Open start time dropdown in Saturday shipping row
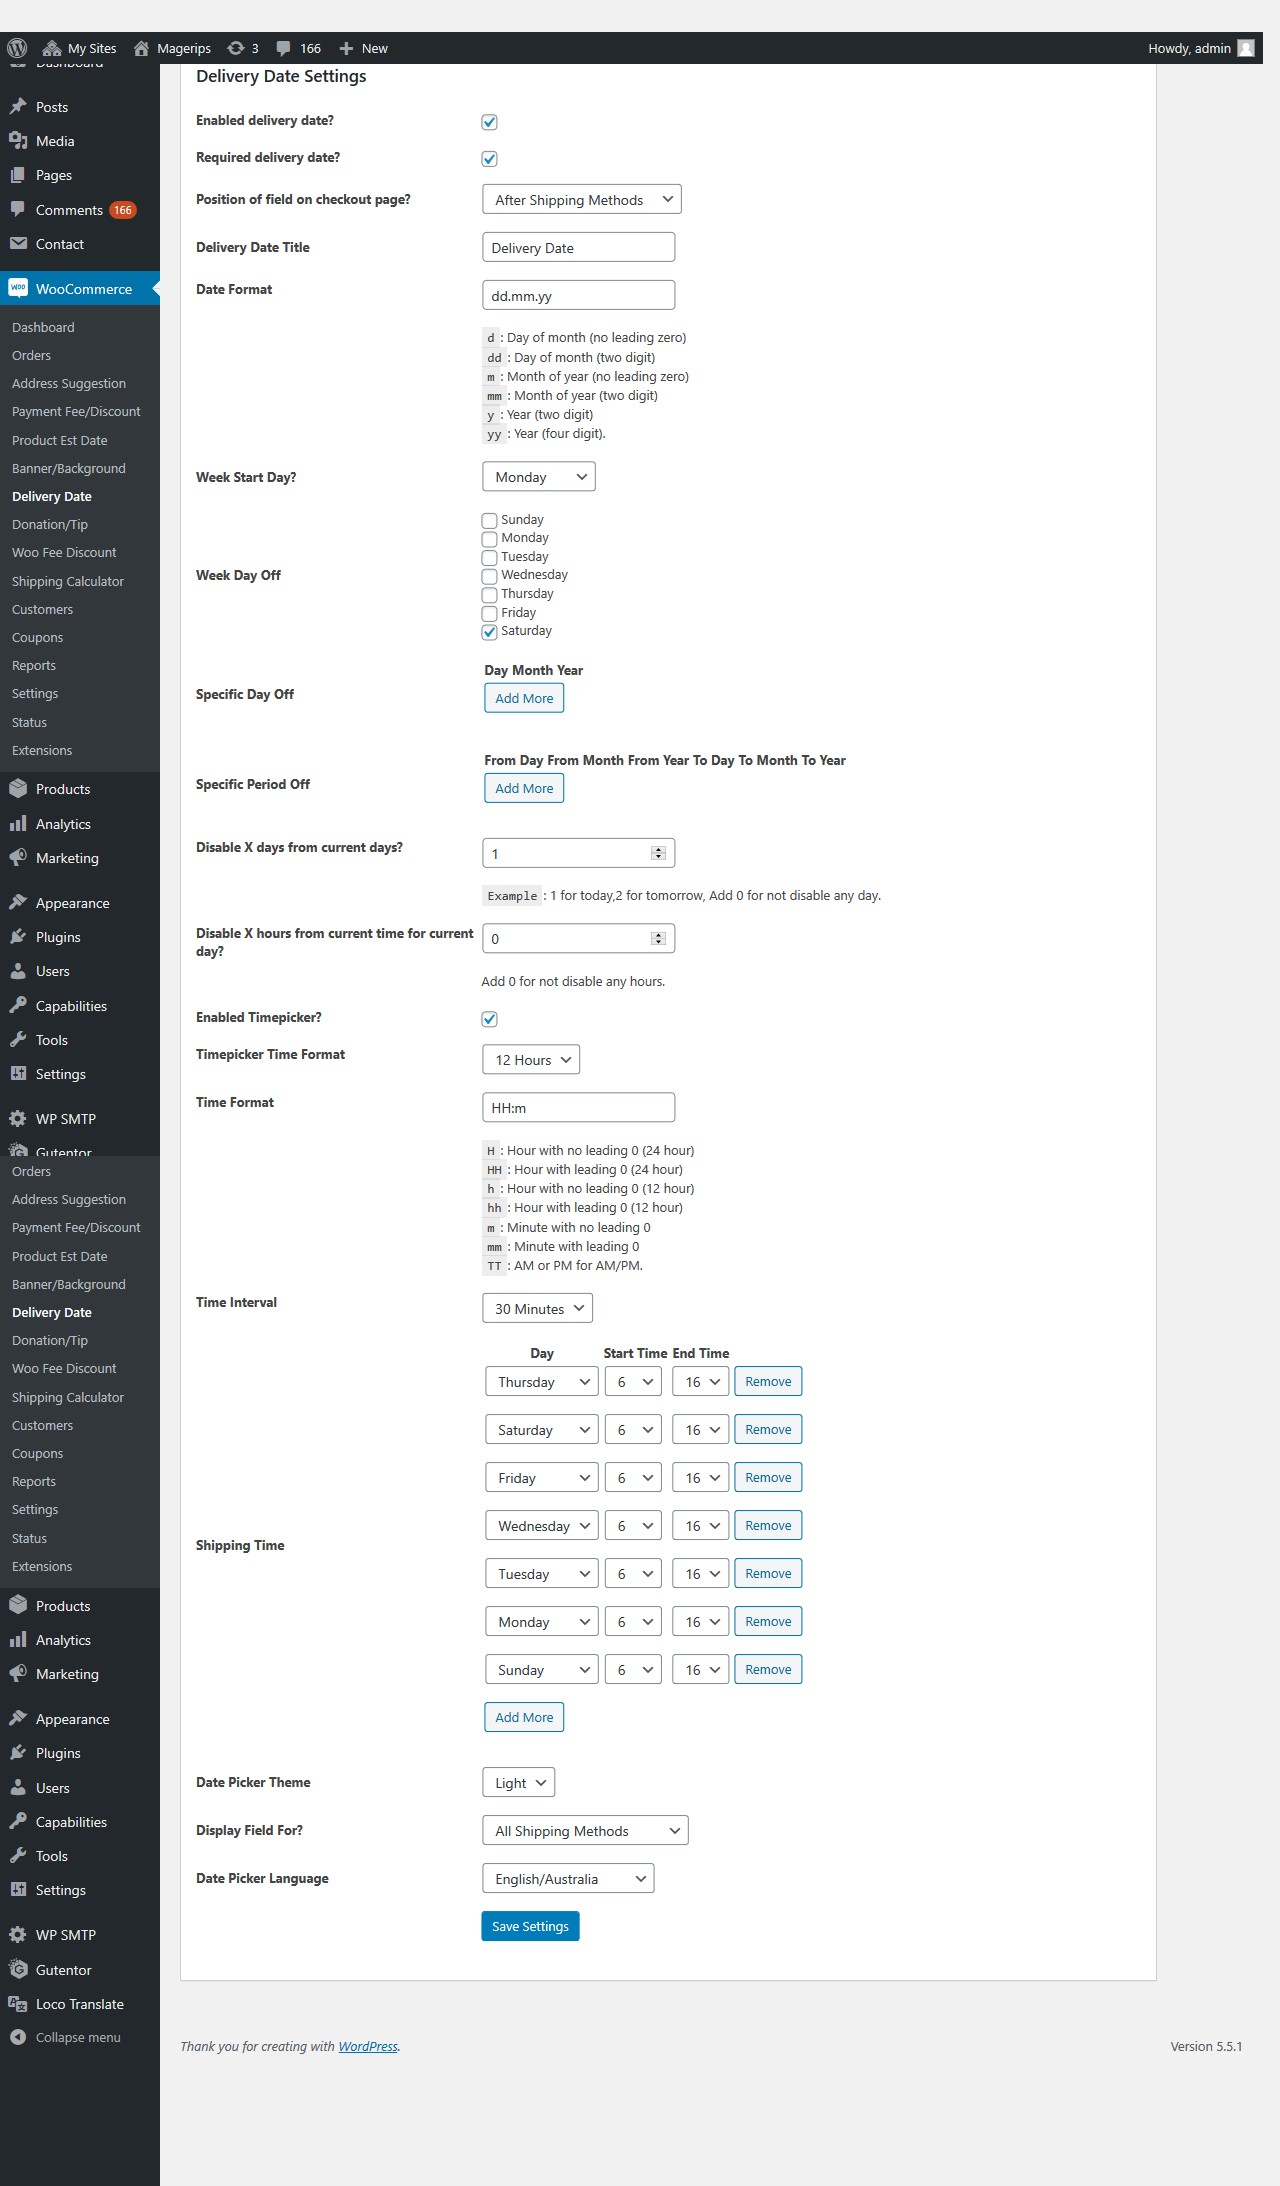1280x2186 pixels. (633, 1430)
